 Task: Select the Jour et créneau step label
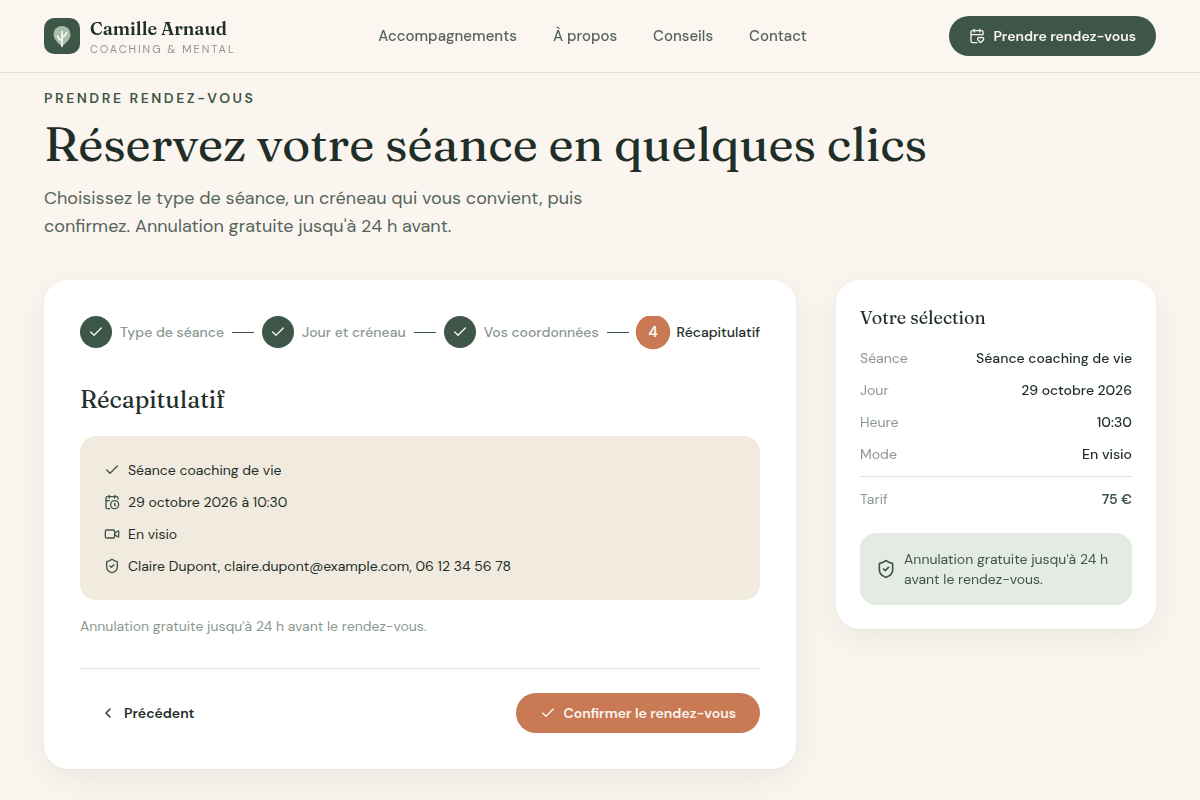[354, 332]
